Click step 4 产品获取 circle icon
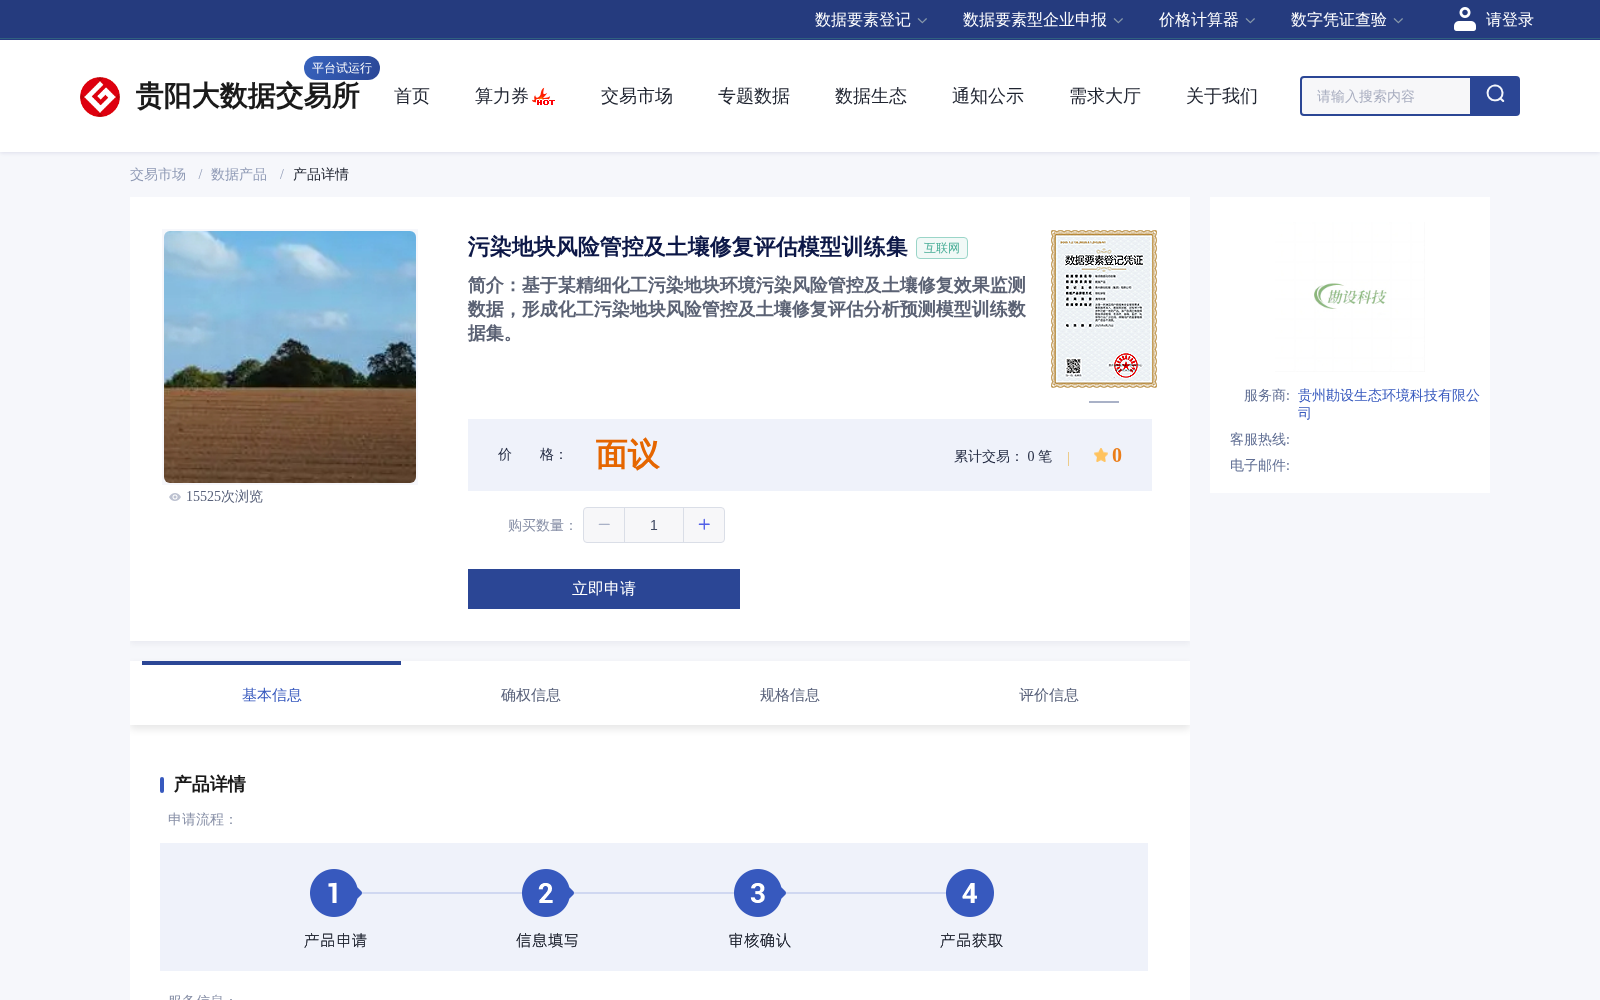The height and width of the screenshot is (1000, 1600). (x=970, y=893)
